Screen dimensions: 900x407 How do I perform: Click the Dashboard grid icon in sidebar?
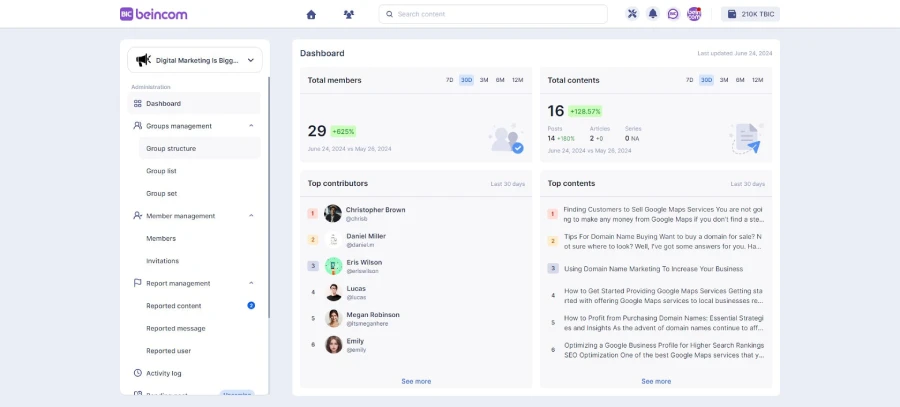click(137, 104)
